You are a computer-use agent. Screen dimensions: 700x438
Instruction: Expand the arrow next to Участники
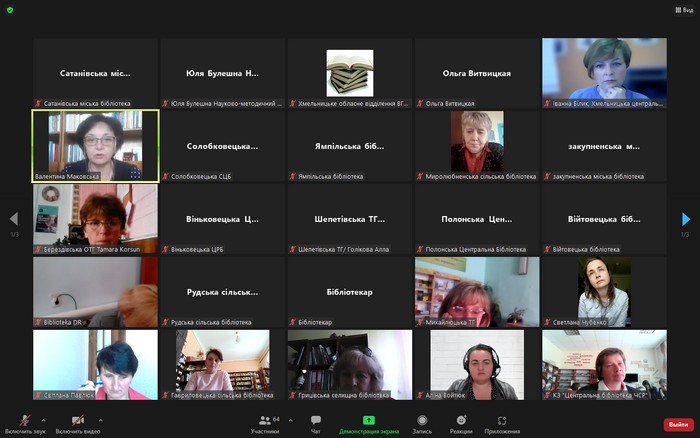pos(291,420)
